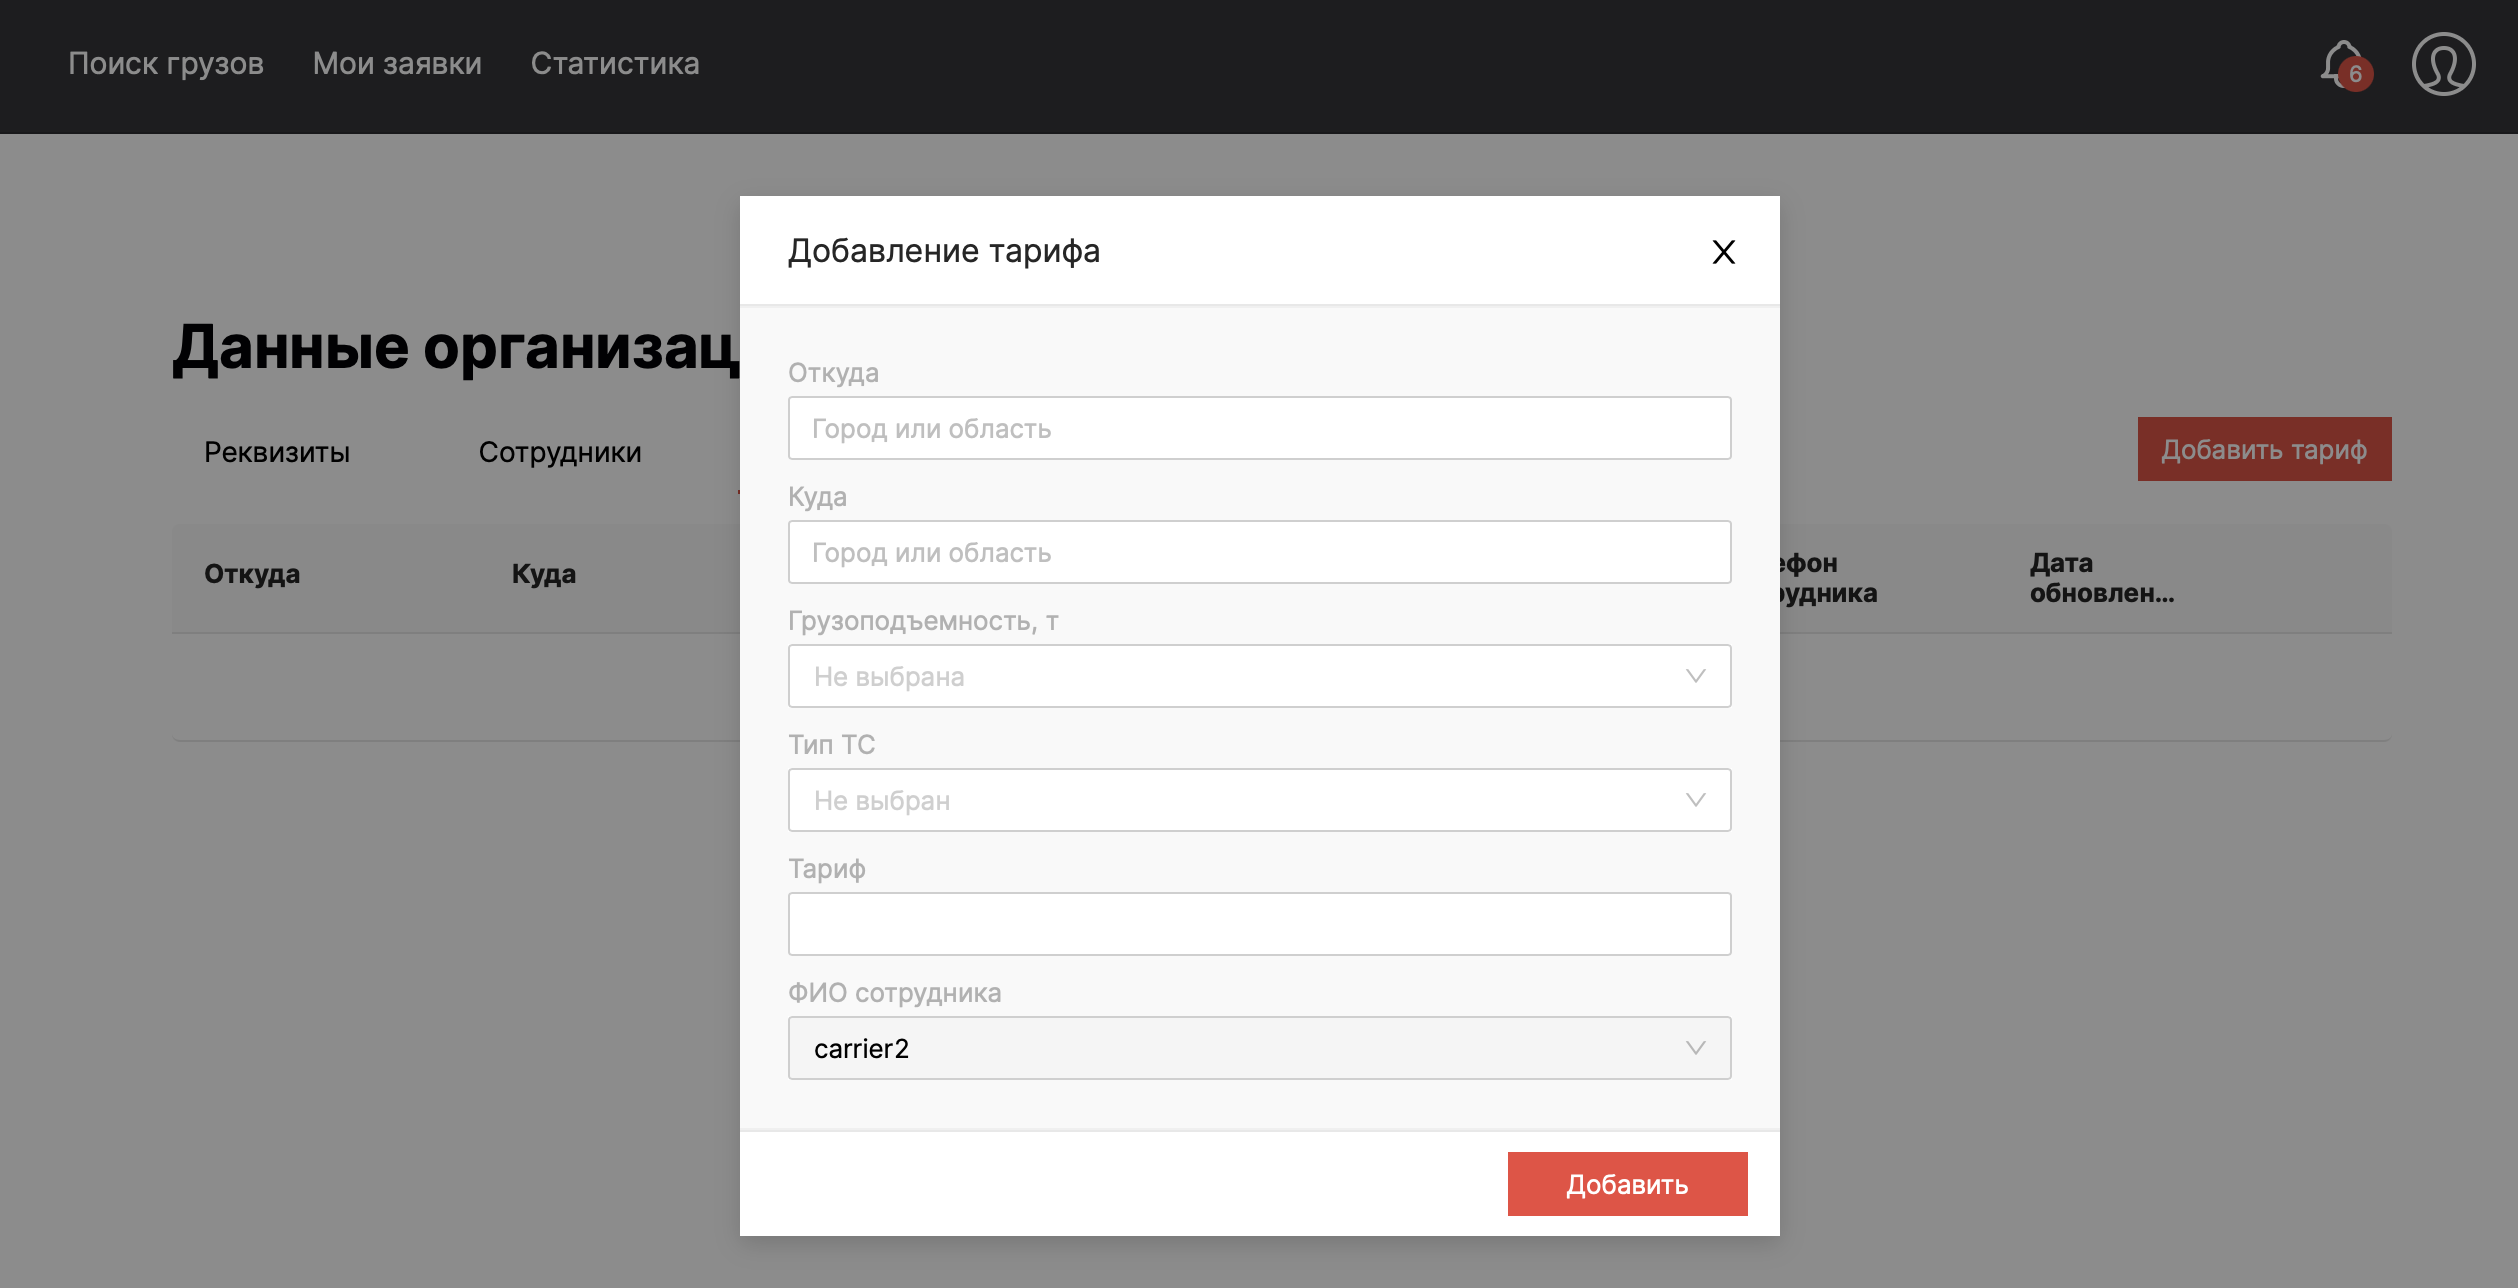Image resolution: width=2518 pixels, height=1288 pixels.
Task: Focus the Куда city input field
Action: coord(1258,552)
